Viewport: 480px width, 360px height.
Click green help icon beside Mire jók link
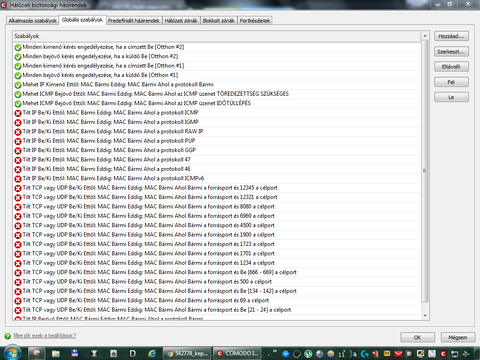point(7,336)
